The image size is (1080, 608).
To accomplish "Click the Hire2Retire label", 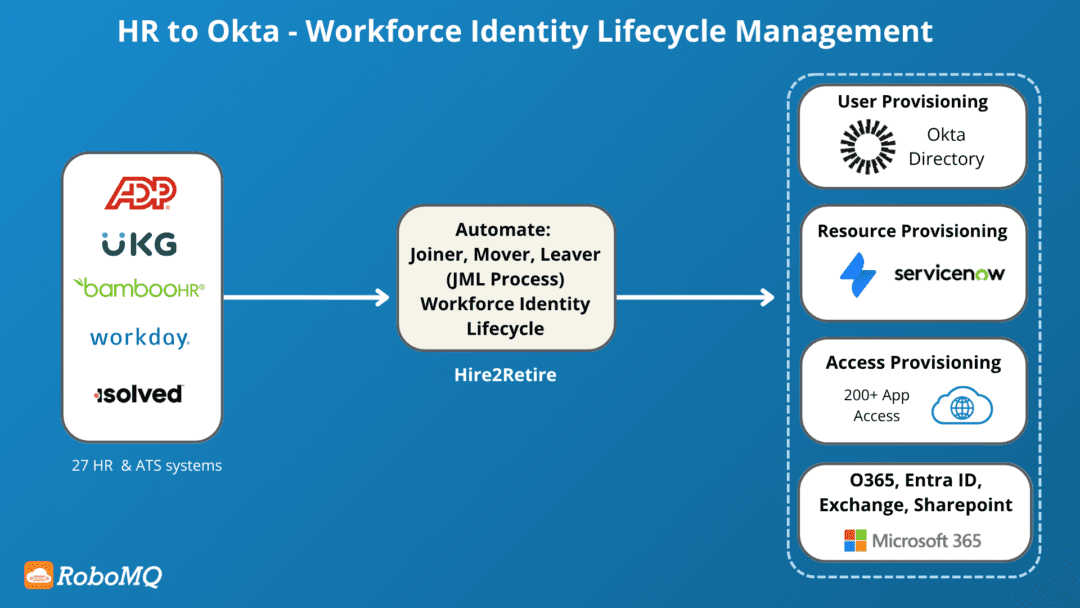I will pyautogui.click(x=505, y=375).
